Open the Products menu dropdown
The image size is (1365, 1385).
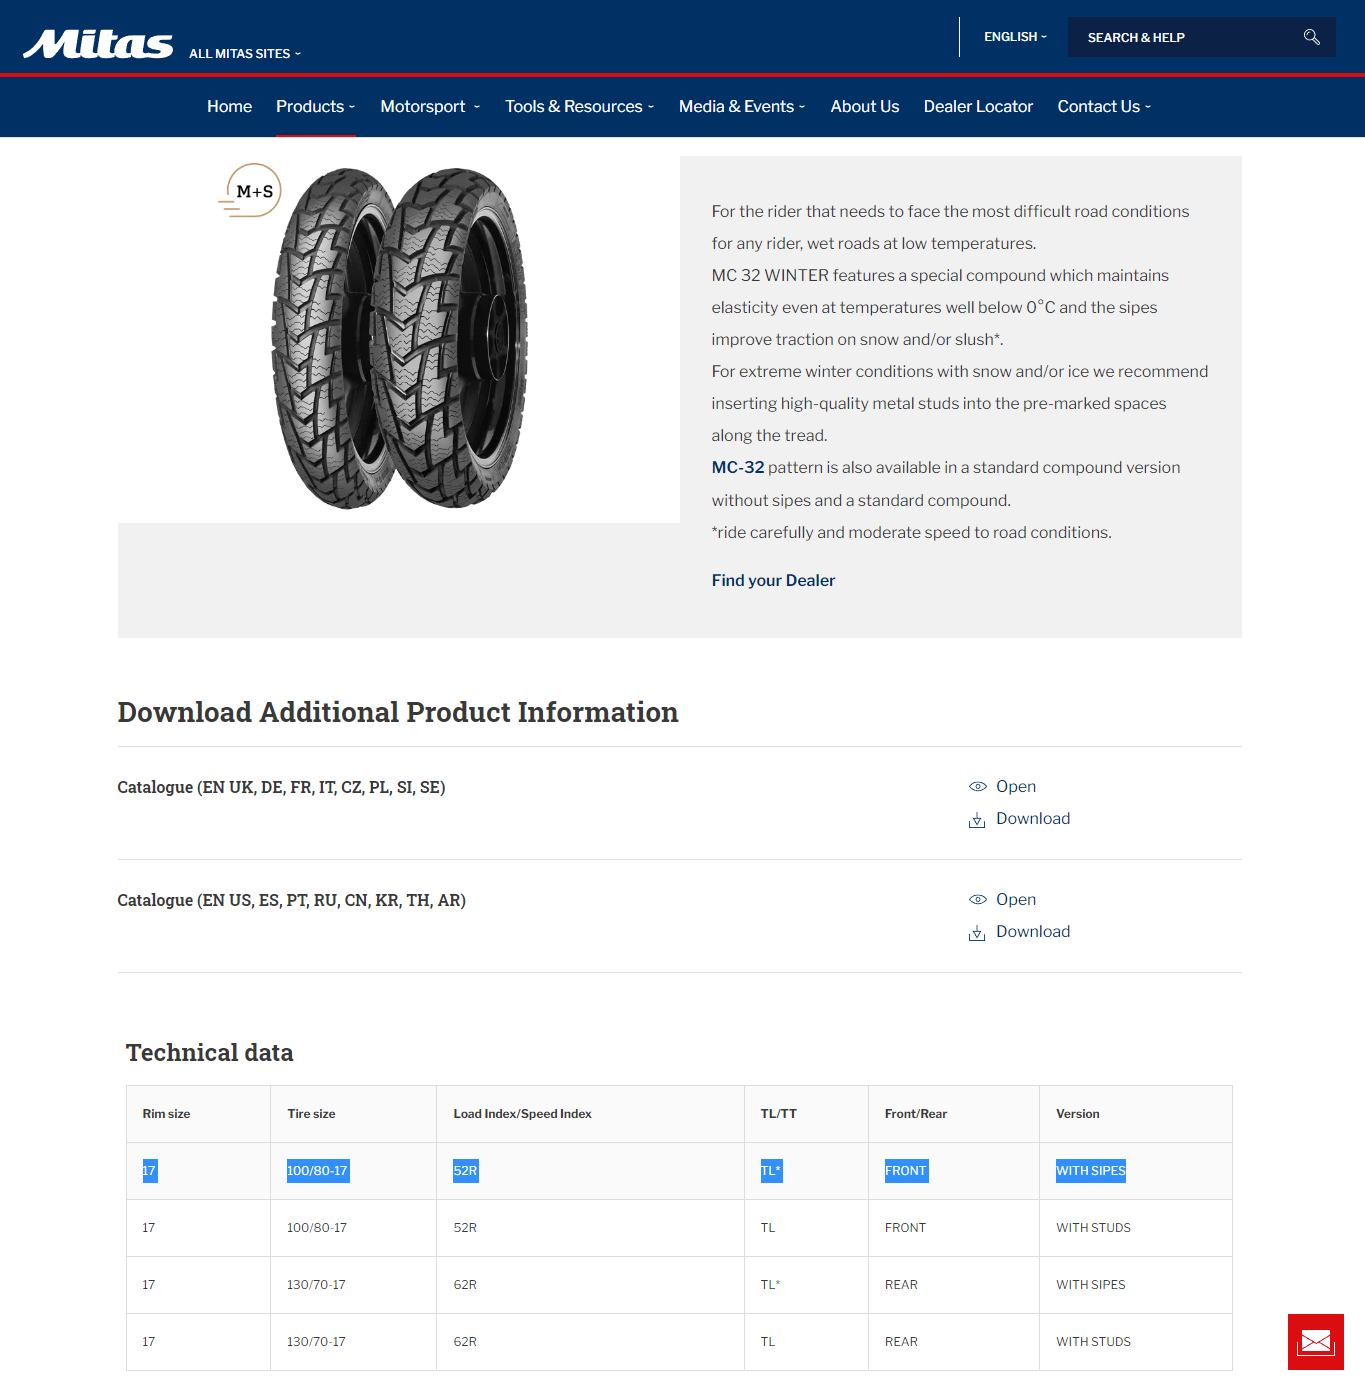point(315,106)
